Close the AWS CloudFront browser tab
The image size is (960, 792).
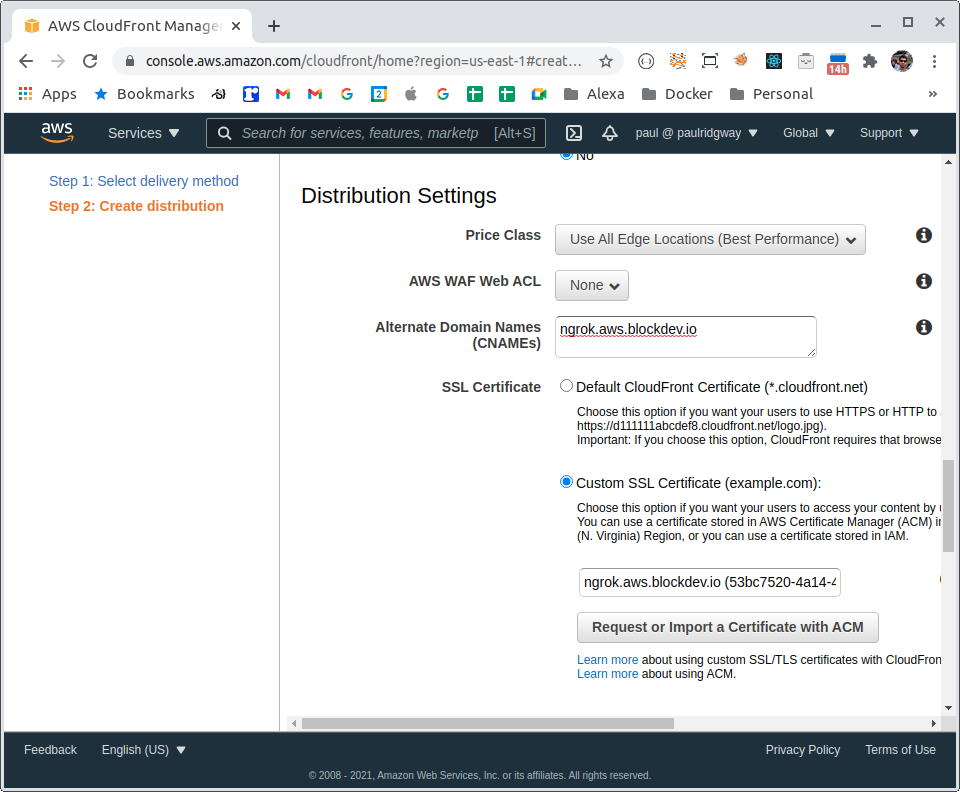coord(236,26)
